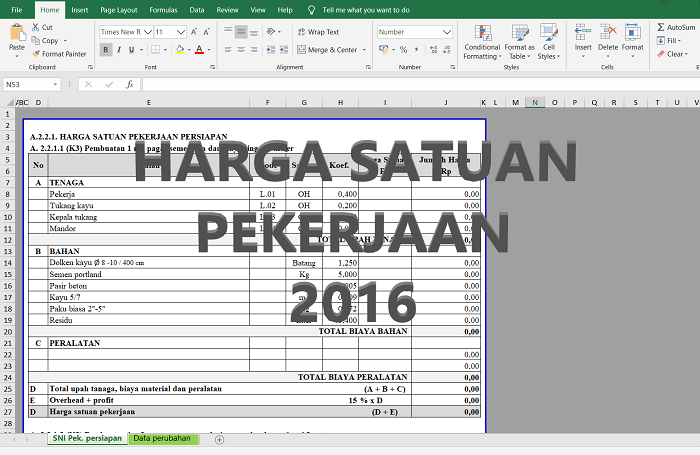Open the File menu
This screenshot has width=700, height=455.
tap(17, 10)
